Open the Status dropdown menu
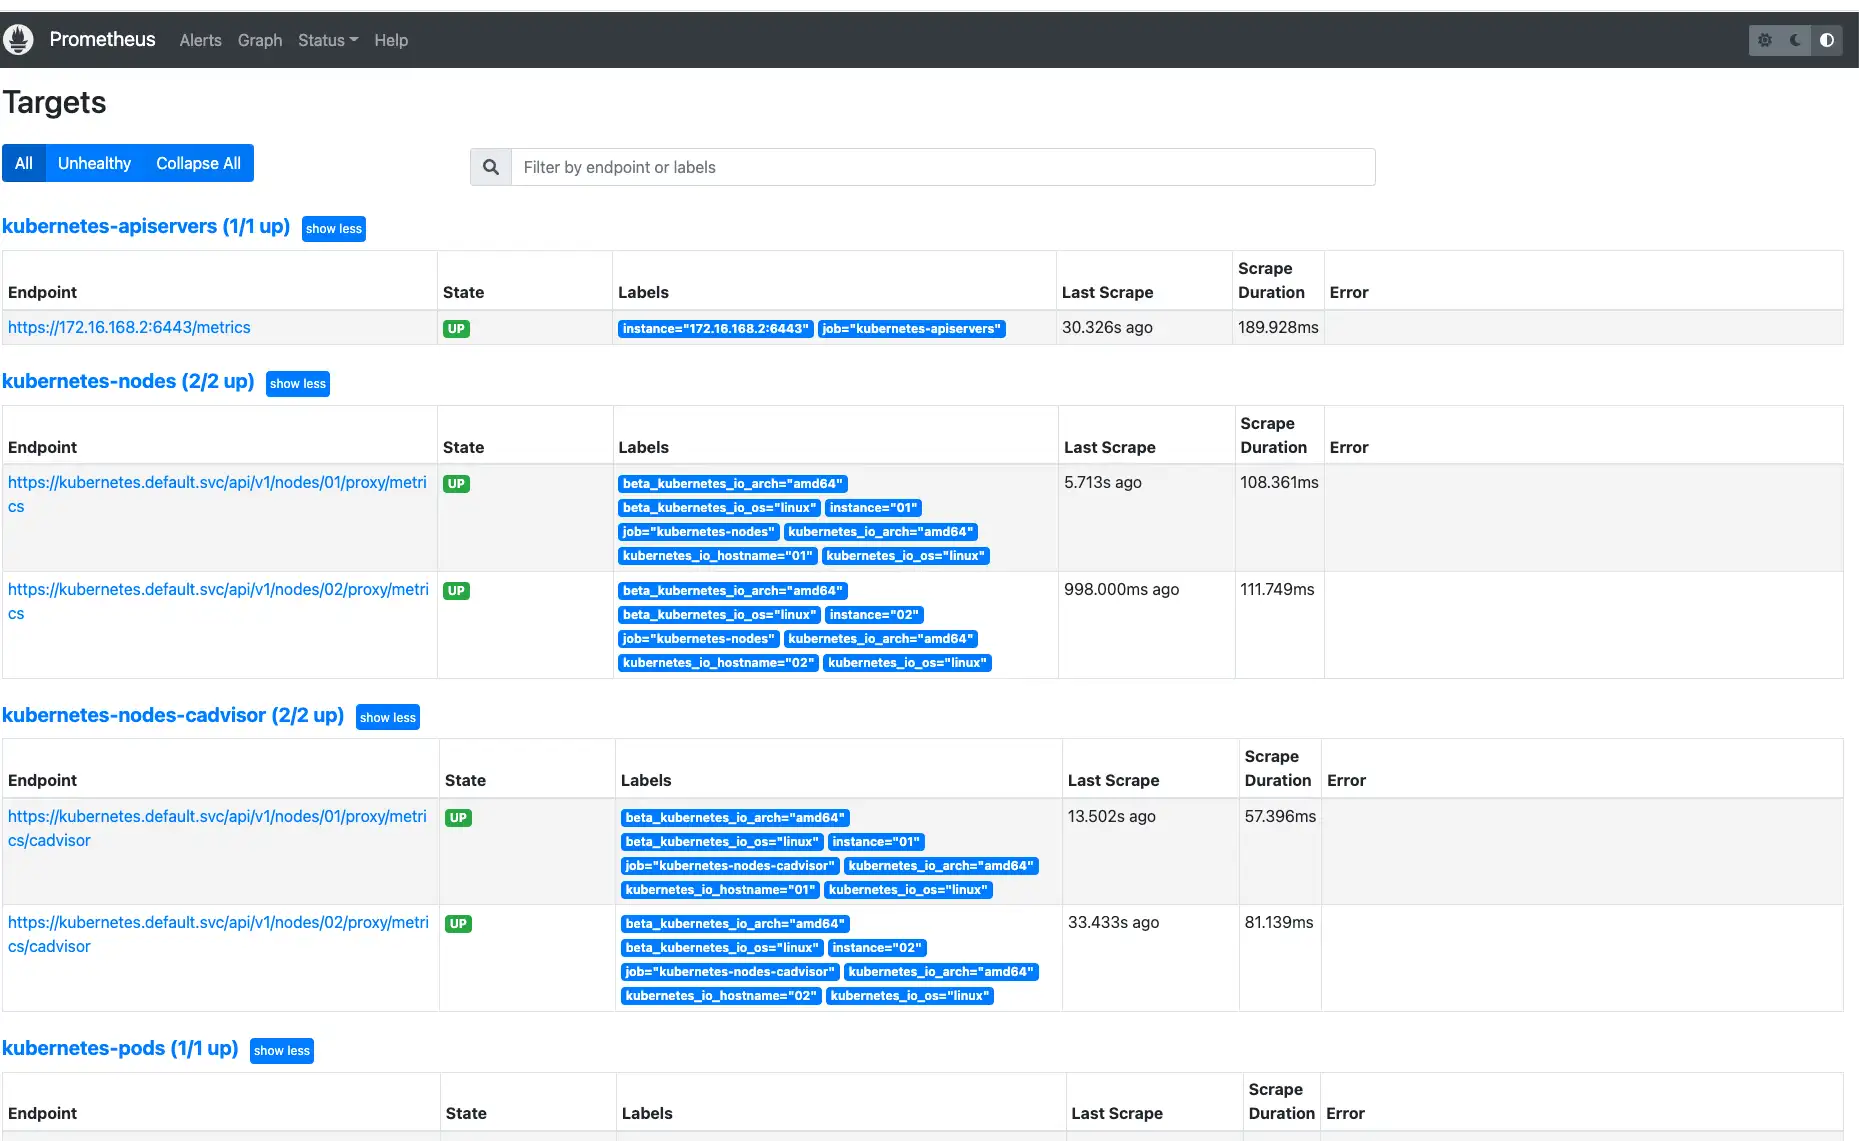1859x1141 pixels. (328, 40)
